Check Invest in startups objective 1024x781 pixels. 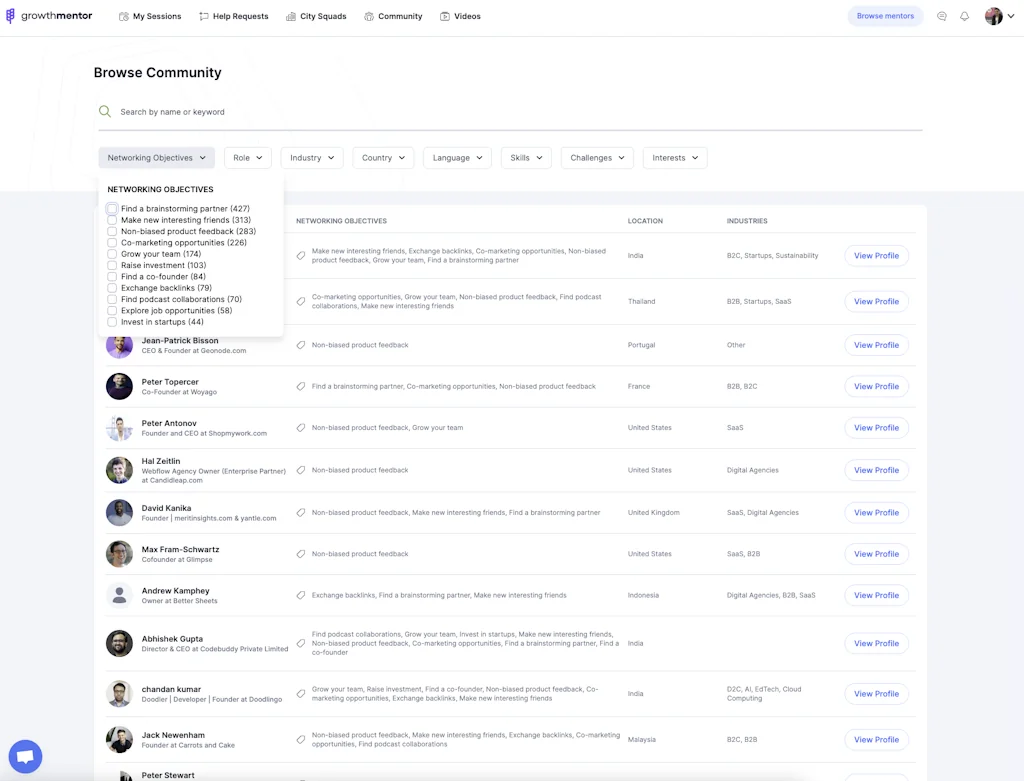[x=112, y=321]
